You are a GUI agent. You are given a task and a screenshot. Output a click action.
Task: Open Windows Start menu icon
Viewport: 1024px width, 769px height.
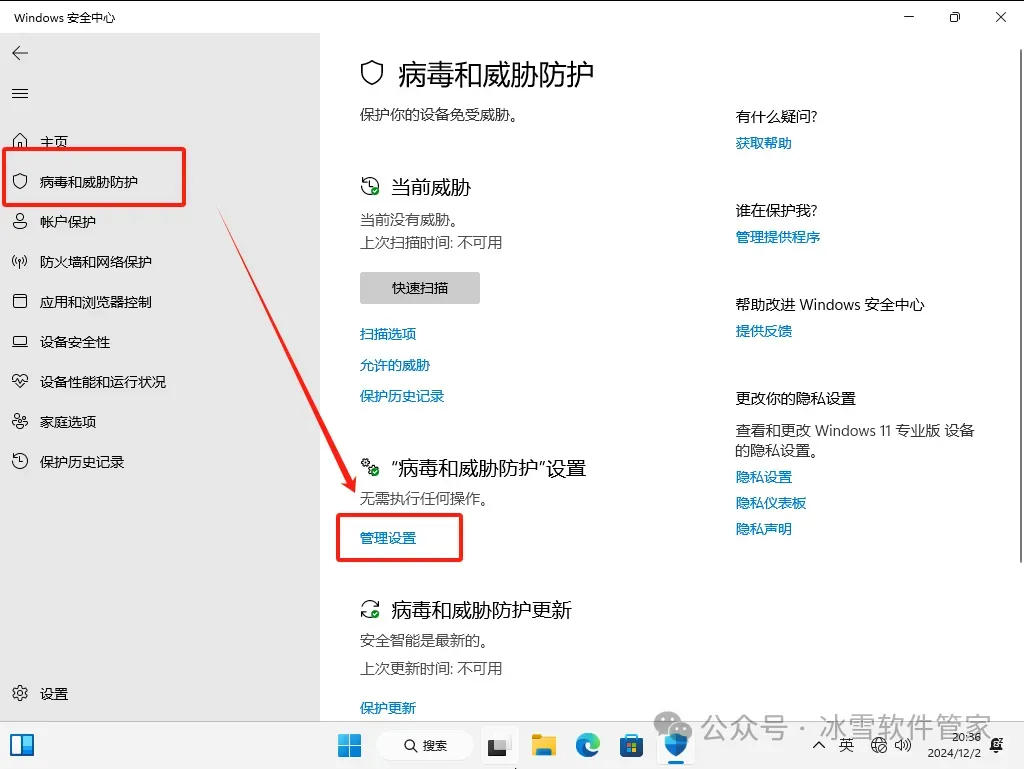click(x=349, y=745)
